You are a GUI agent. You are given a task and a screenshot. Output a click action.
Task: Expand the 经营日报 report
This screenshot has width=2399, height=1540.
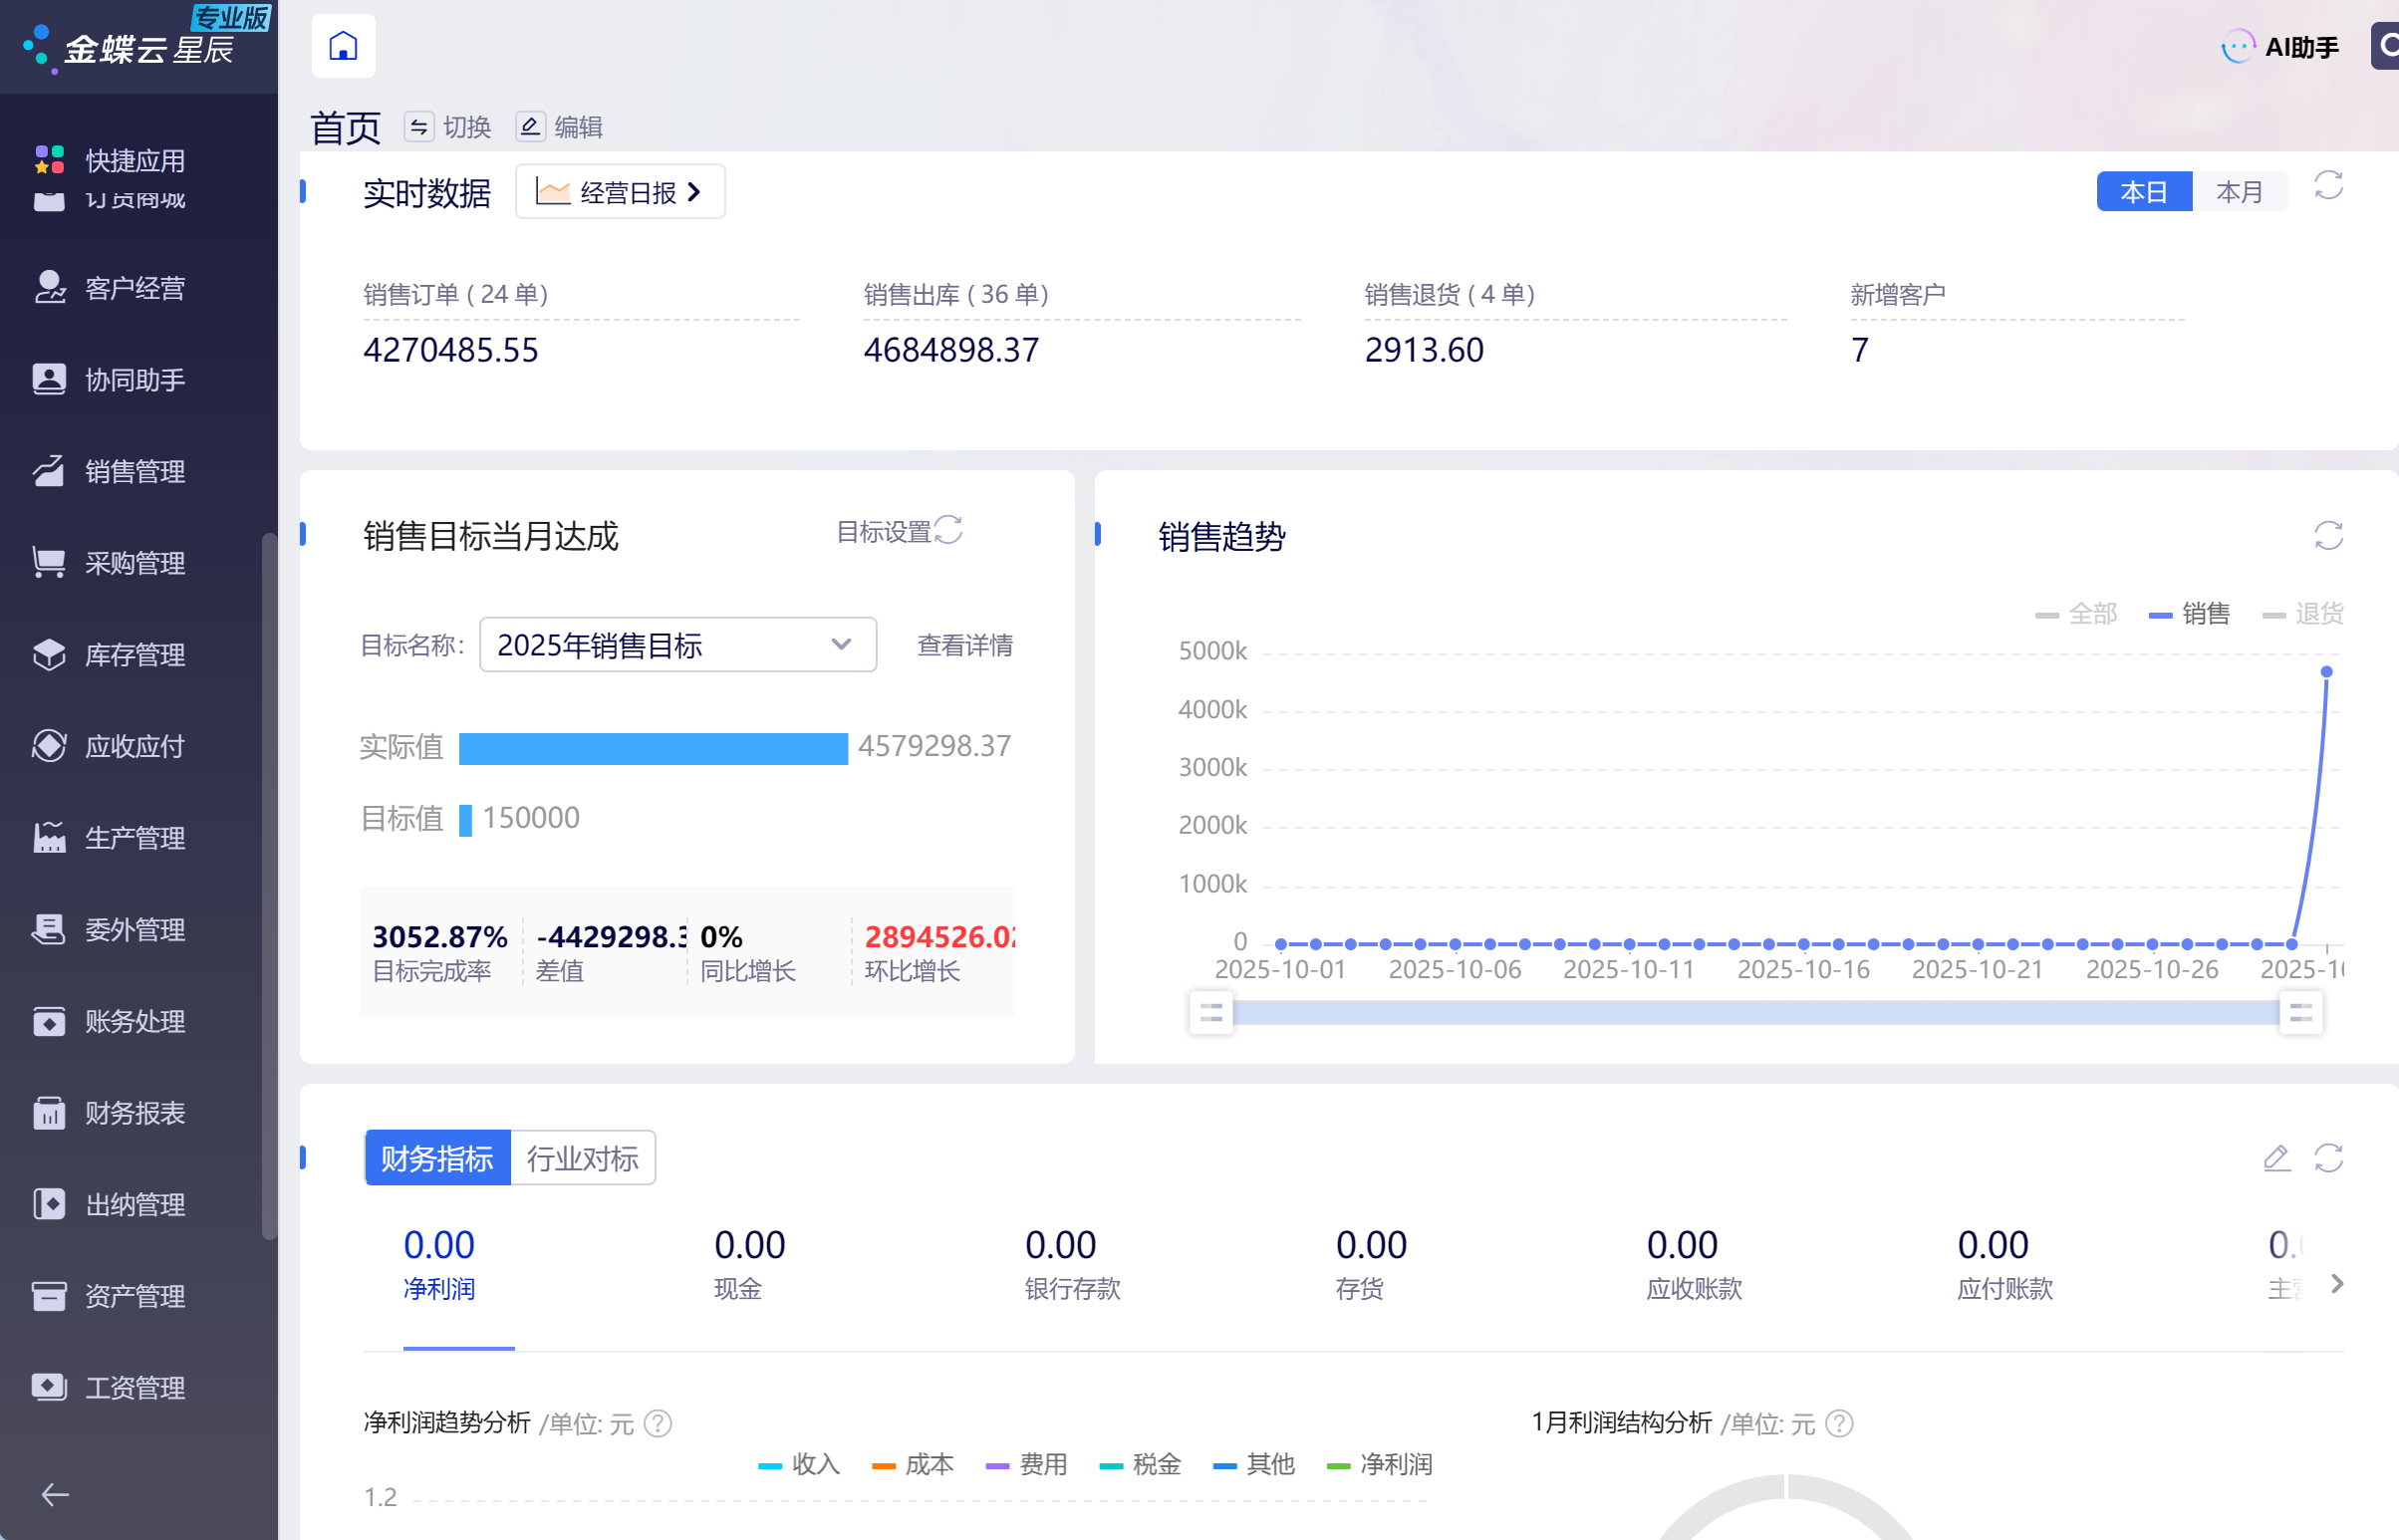point(620,192)
